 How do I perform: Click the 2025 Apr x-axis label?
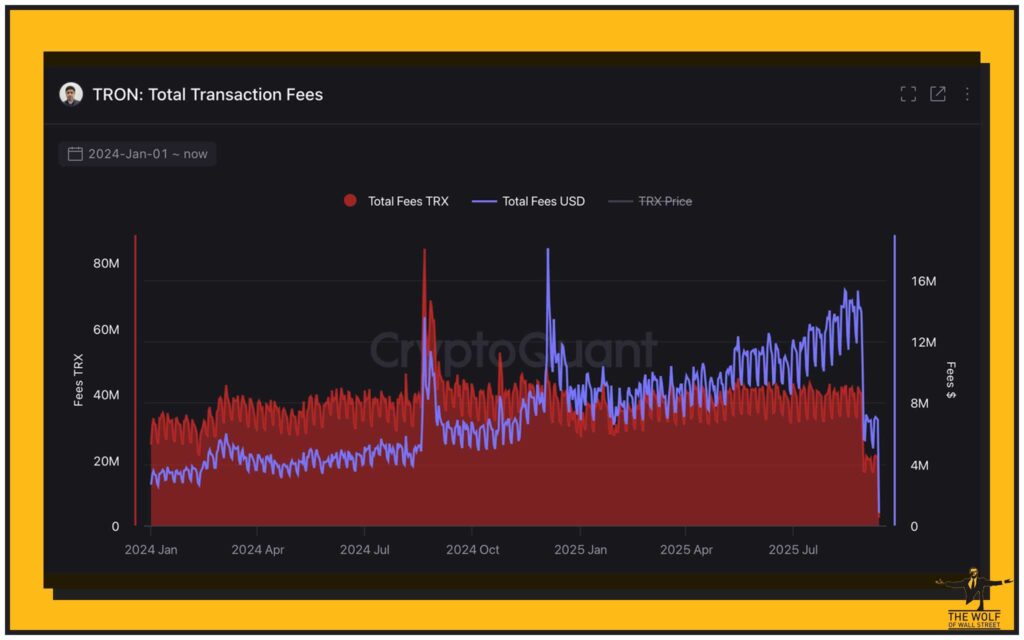(686, 550)
